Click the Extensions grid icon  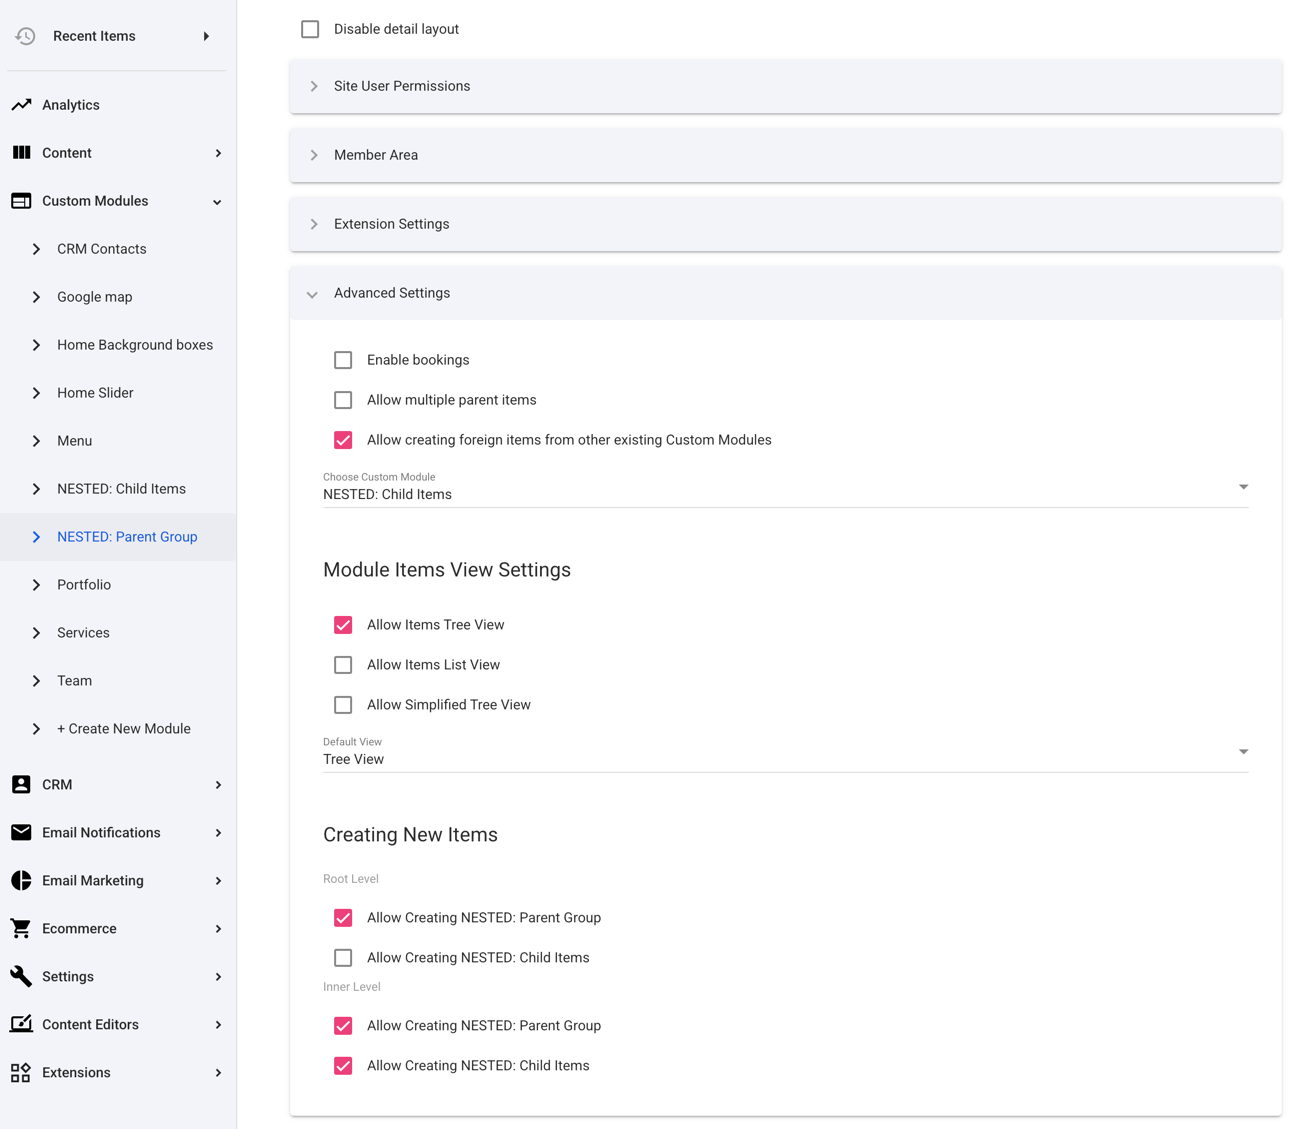pyautogui.click(x=21, y=1072)
